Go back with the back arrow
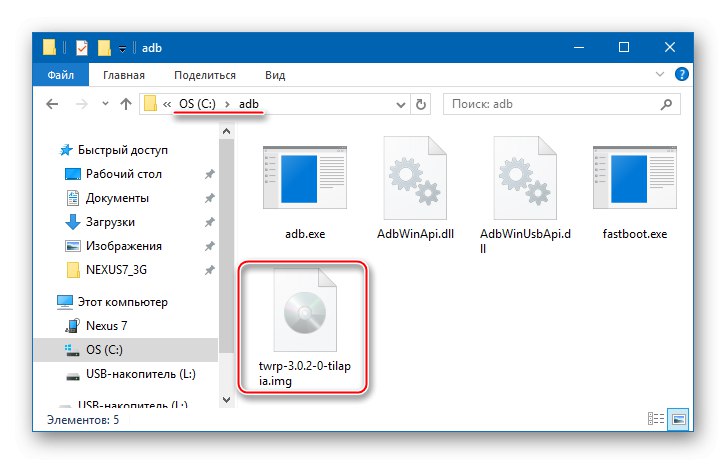Viewport: 726px width, 464px height. point(52,104)
